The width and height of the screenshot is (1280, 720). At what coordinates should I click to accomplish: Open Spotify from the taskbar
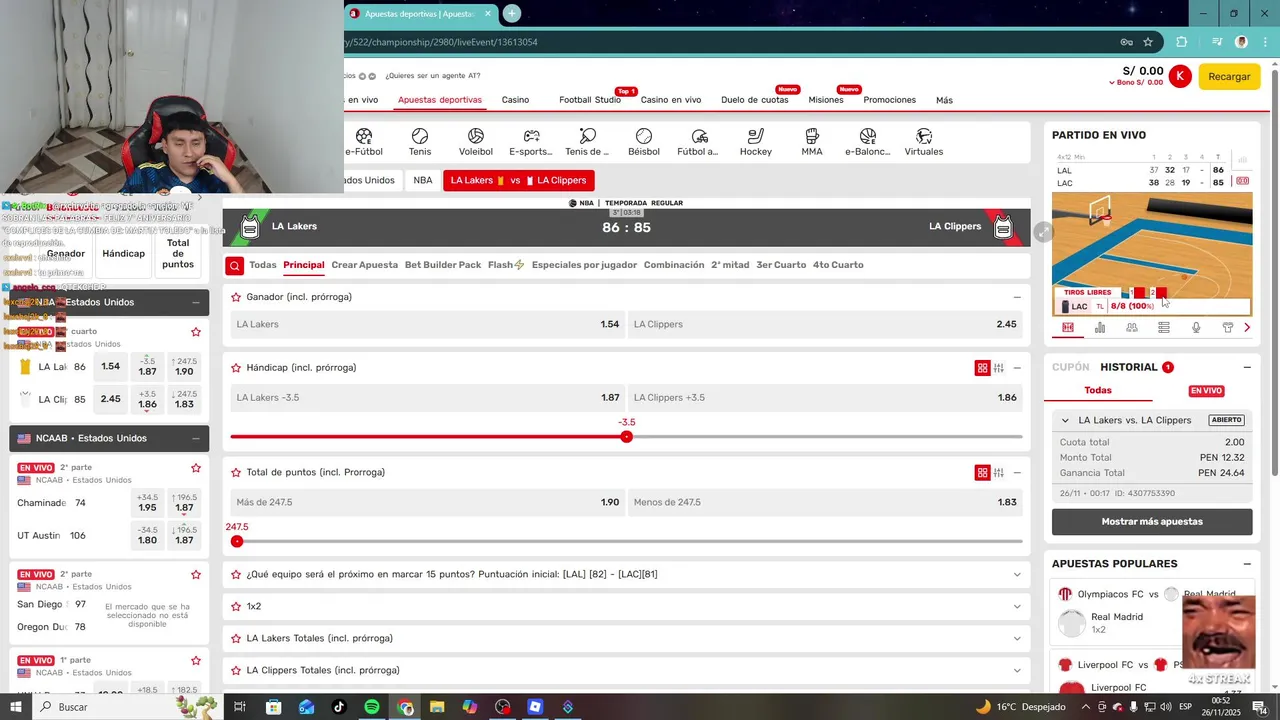coord(372,707)
